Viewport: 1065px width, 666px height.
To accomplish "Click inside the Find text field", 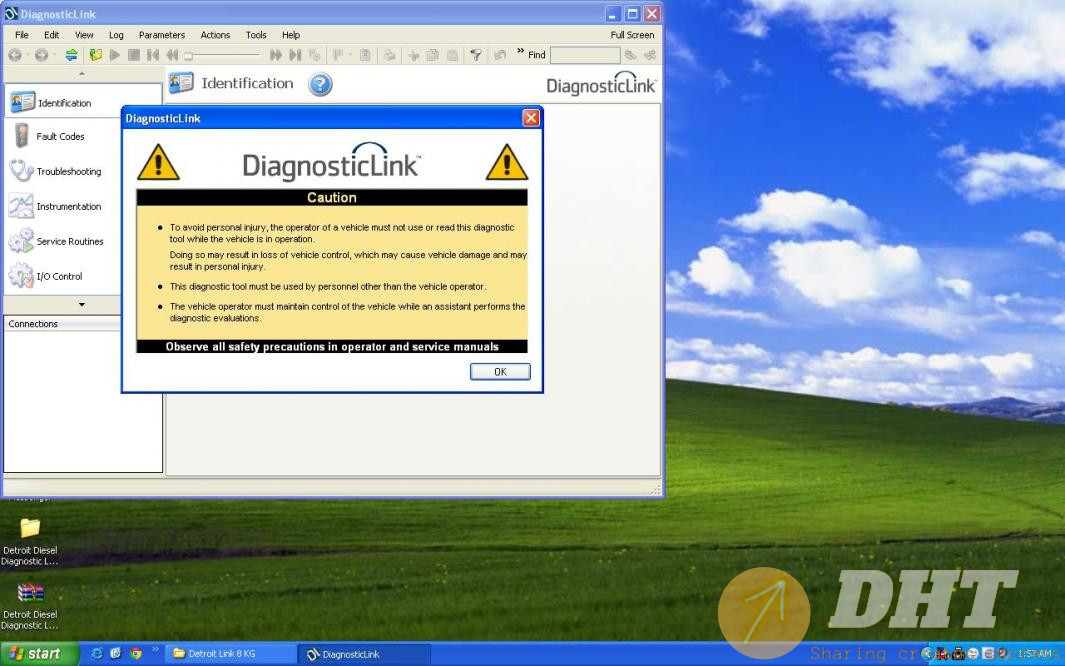I will pyautogui.click(x=584, y=55).
